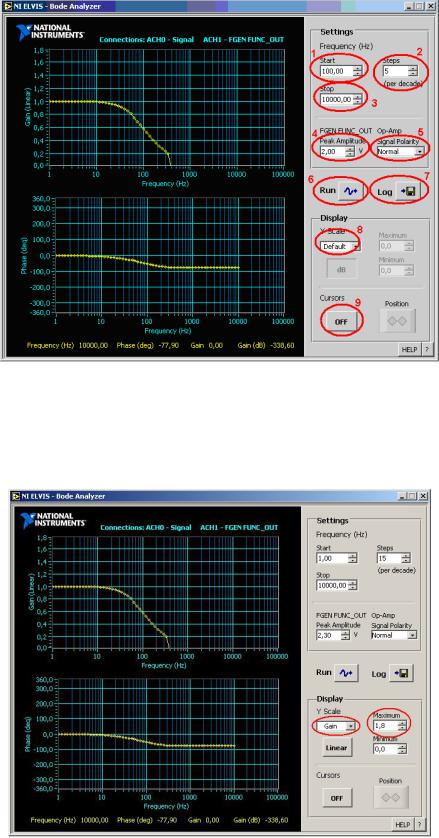Click HELP button in lower window
Viewport: 439px width, 838px height.
pos(404,825)
